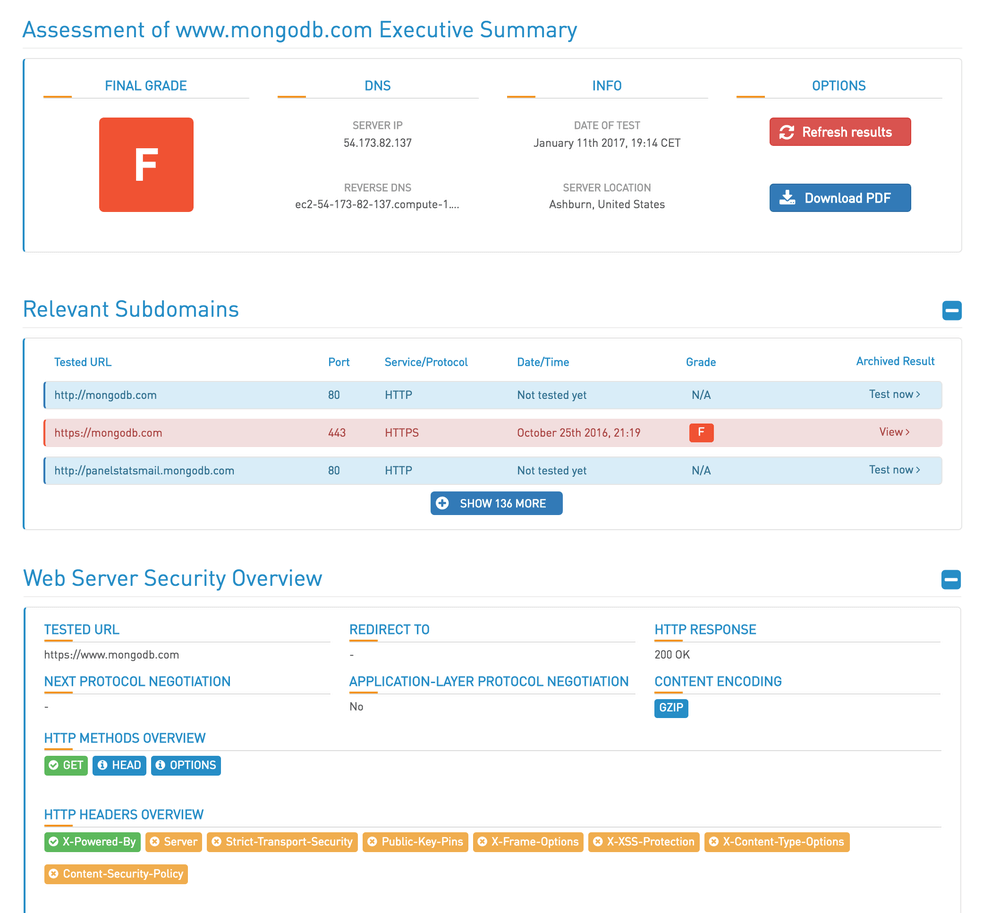Click the REDIRECT TO heading
This screenshot has height=913, width=1000.
tap(390, 630)
